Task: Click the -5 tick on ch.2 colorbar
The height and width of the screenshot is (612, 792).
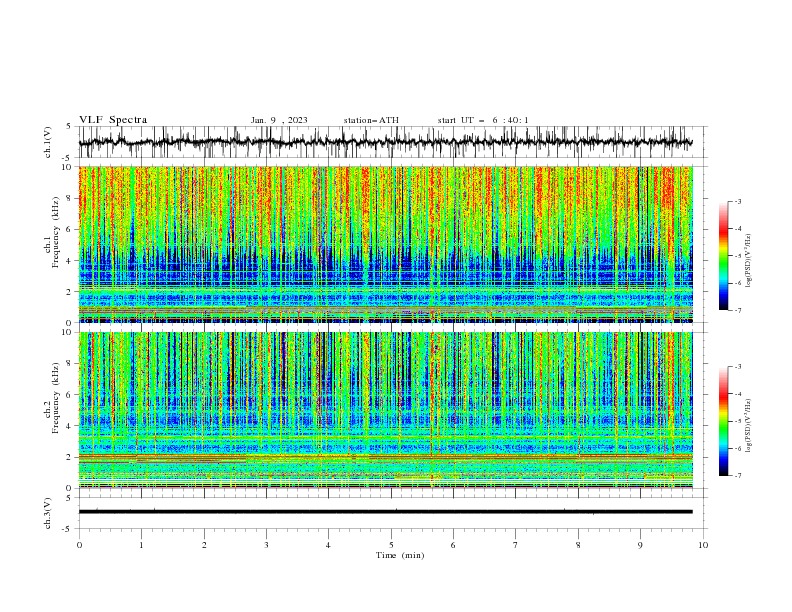Action: [x=737, y=421]
